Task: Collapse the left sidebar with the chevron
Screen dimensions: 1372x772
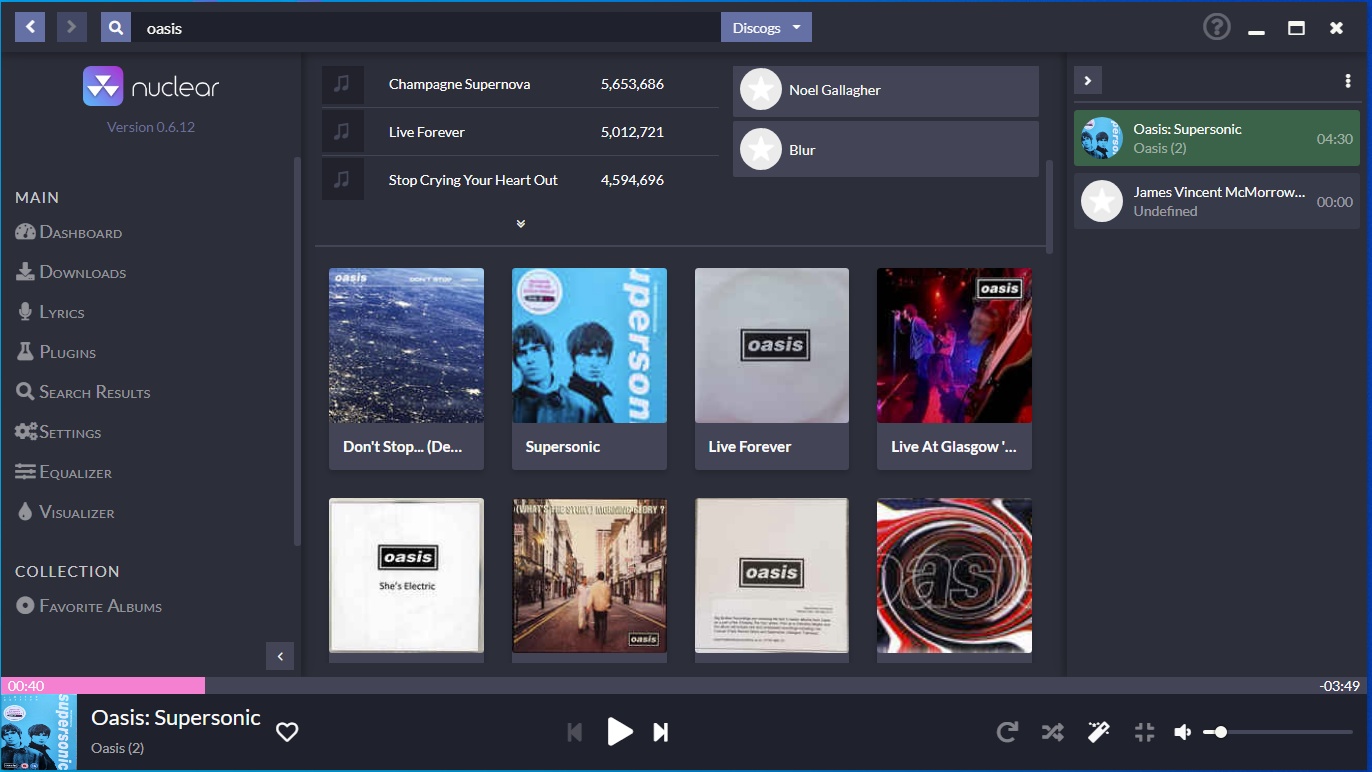Action: [x=280, y=656]
